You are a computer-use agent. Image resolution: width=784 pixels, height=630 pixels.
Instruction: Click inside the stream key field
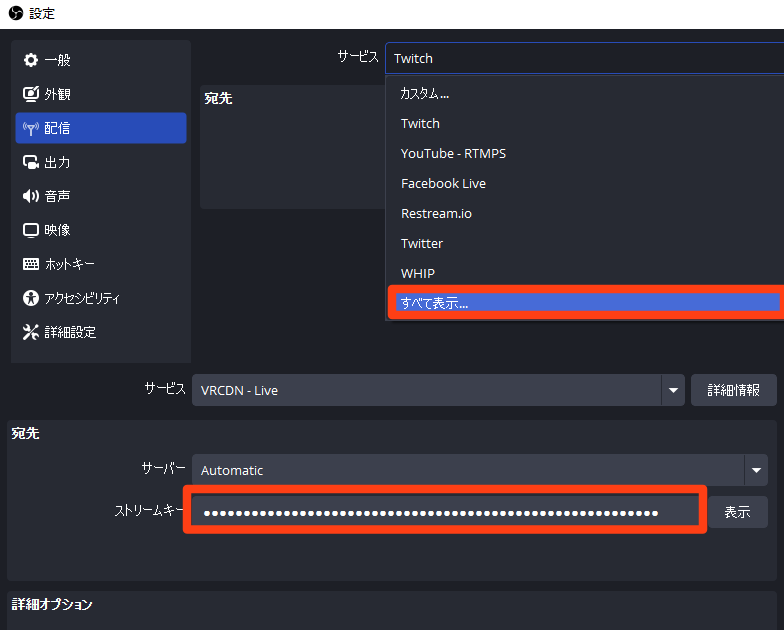coord(445,512)
